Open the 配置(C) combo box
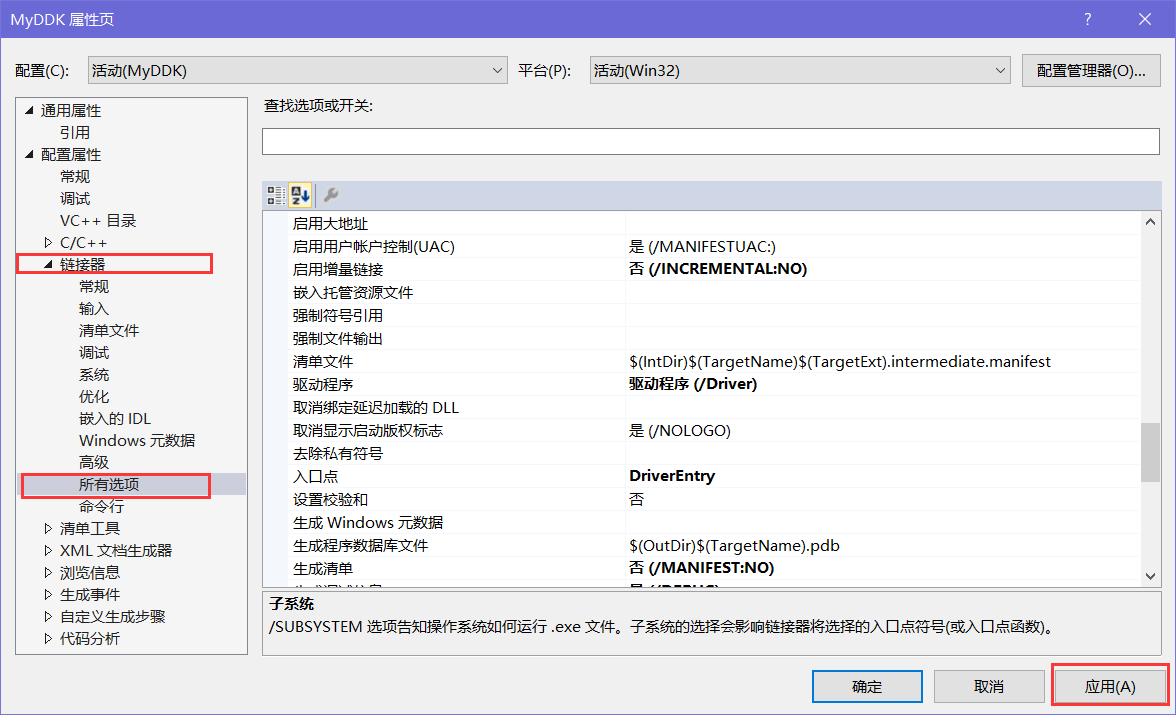 pos(298,71)
